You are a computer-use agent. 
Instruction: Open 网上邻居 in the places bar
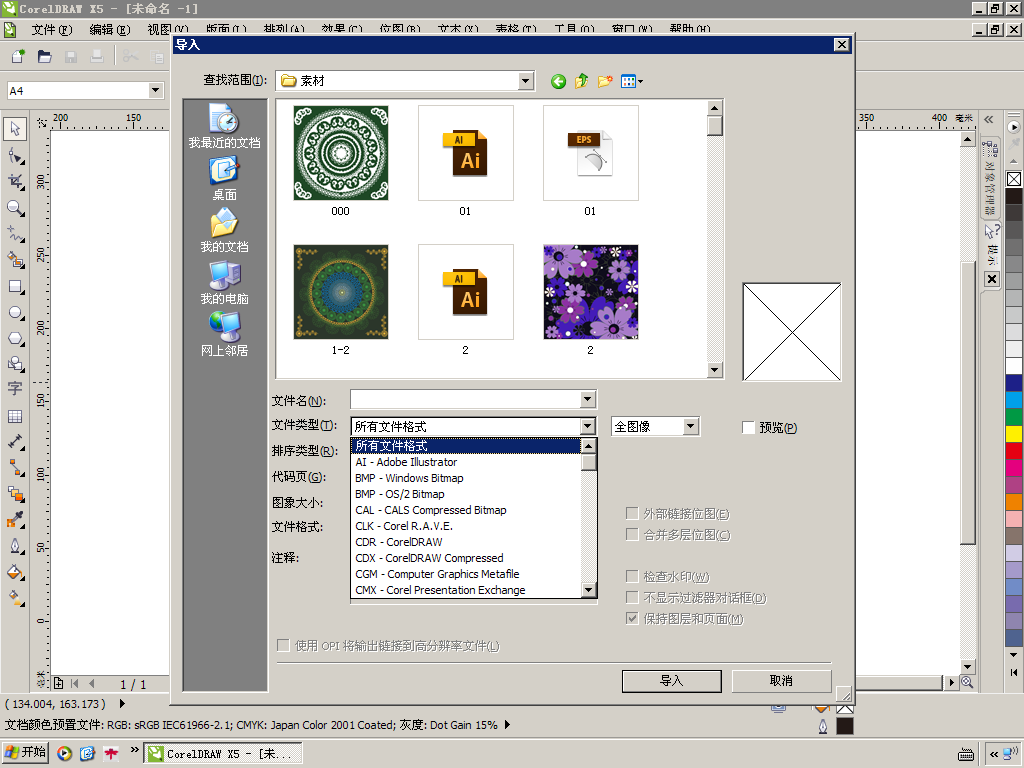pos(224,334)
